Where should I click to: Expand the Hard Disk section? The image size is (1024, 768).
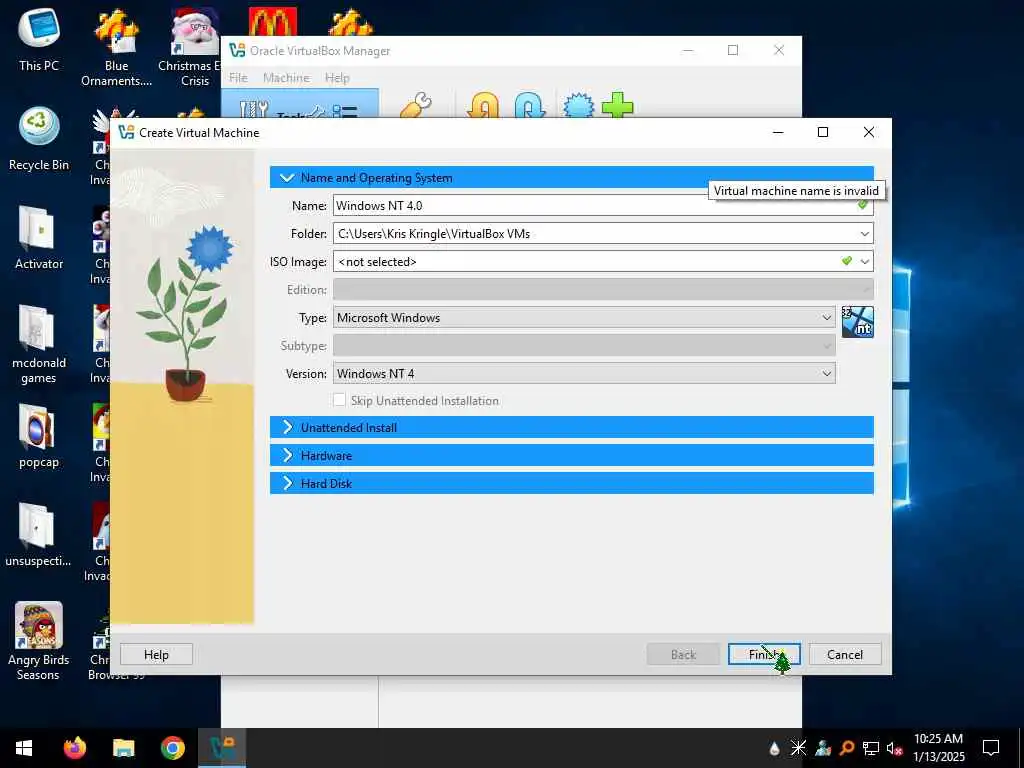(571, 484)
